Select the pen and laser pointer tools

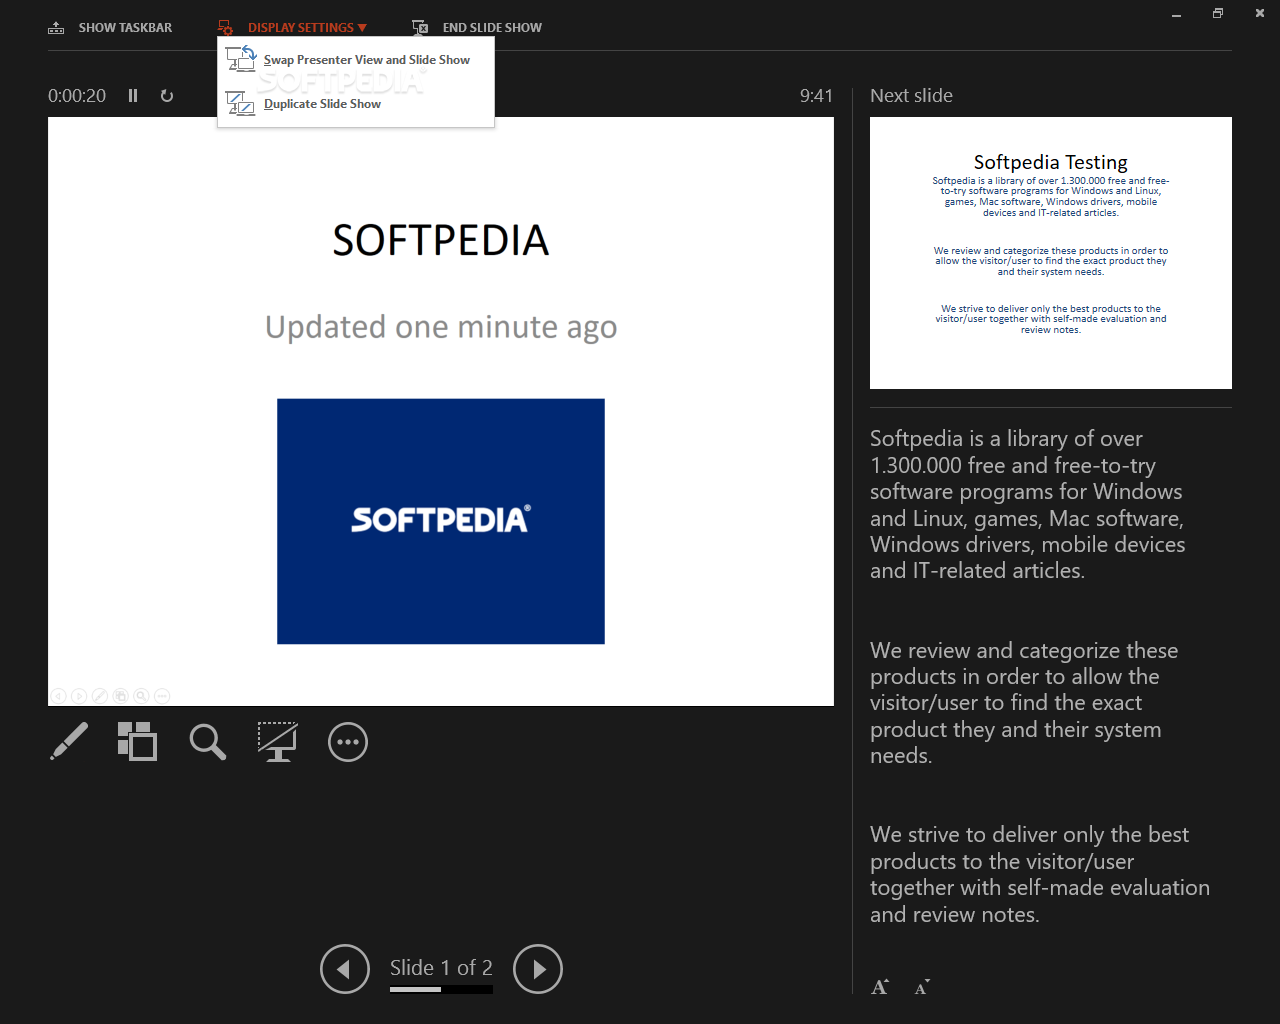tap(69, 741)
